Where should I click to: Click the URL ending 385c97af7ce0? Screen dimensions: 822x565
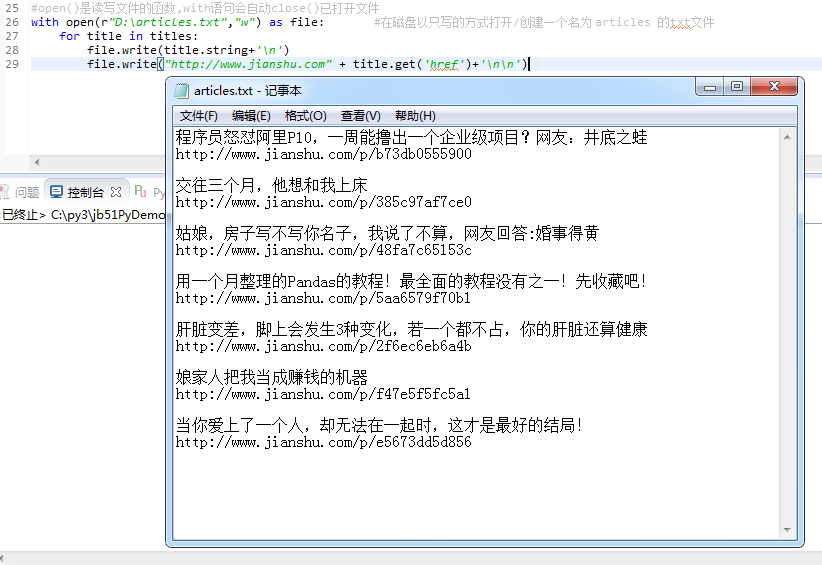(x=323, y=202)
